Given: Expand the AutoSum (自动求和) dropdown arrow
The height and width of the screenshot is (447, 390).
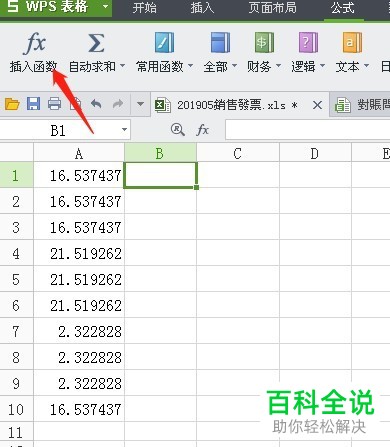Looking at the screenshot, I should tap(122, 66).
